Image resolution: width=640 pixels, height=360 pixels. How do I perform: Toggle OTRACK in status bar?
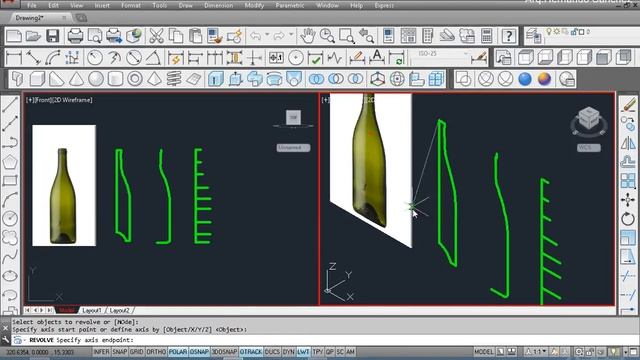(251, 352)
